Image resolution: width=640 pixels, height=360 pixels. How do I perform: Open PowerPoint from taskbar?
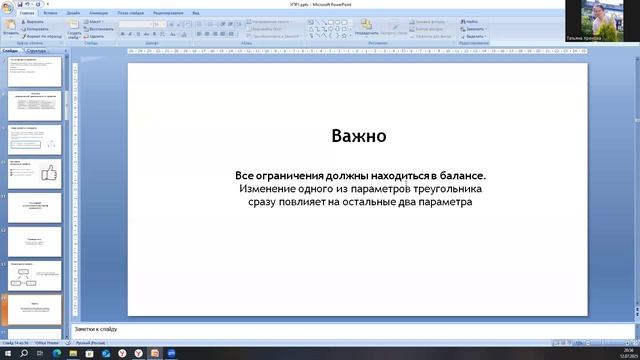pos(155,353)
